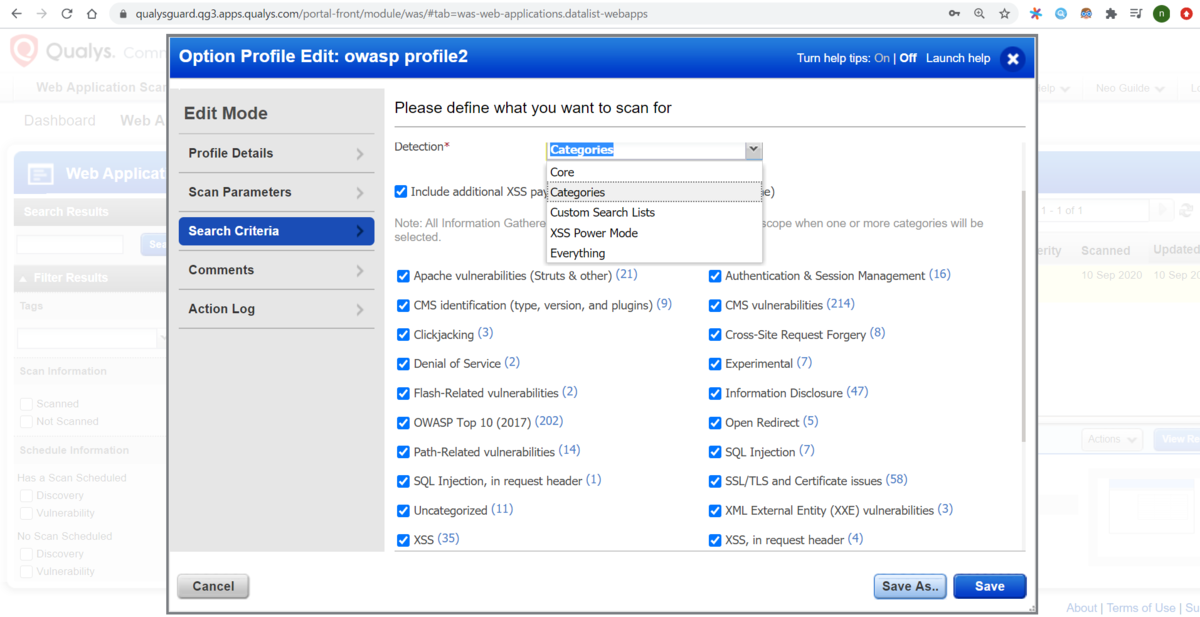Expand the Action Log chevron arrow

pyautogui.click(x=359, y=310)
